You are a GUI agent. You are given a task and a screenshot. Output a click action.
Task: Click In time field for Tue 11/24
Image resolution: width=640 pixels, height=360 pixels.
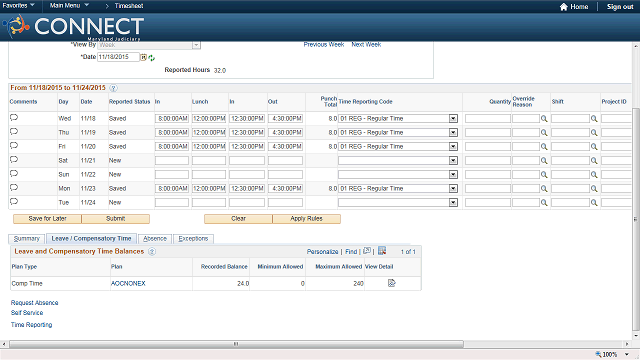172,202
